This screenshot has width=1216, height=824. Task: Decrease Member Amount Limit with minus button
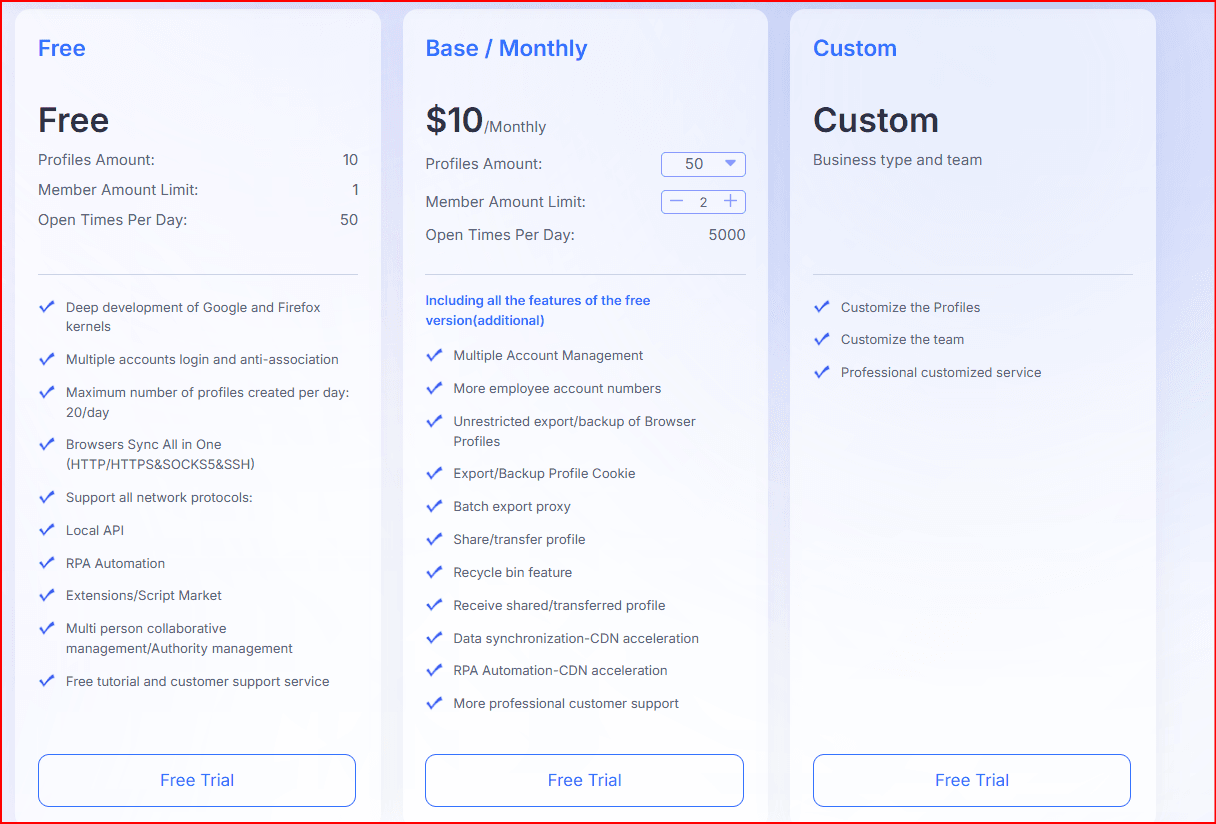677,202
